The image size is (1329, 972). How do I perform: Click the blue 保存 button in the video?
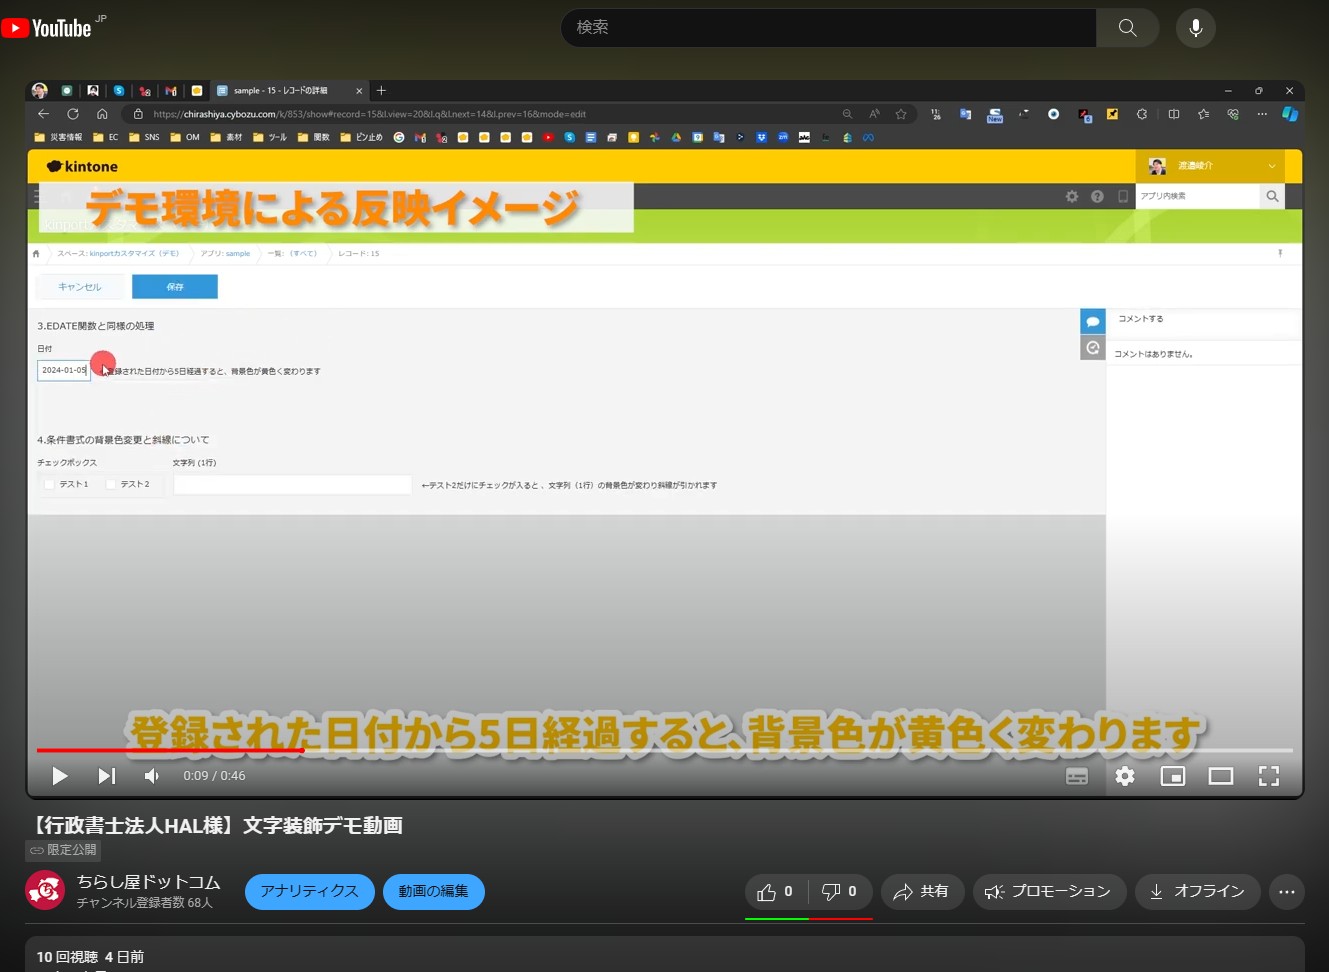[175, 287]
